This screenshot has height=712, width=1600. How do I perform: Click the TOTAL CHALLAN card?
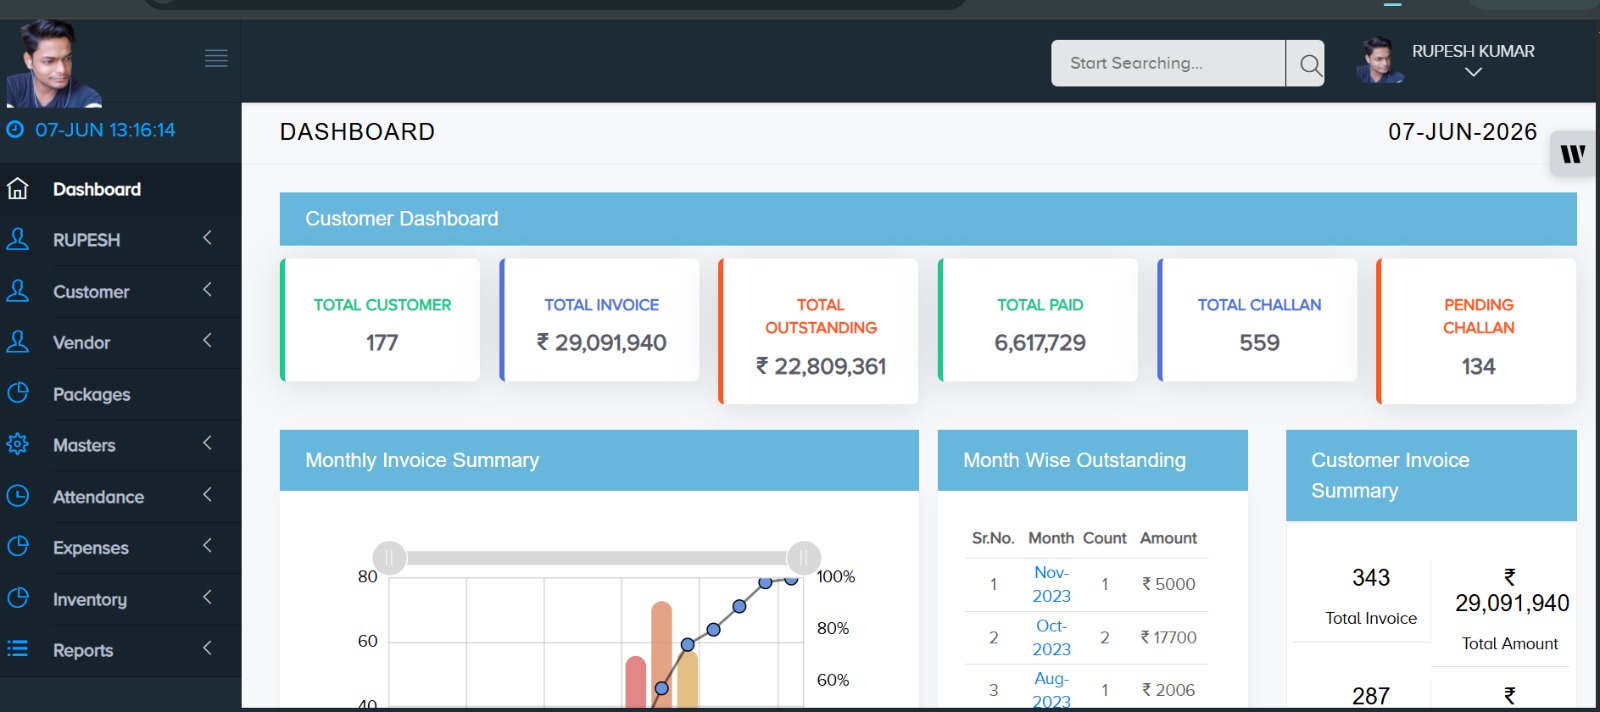(x=1258, y=320)
